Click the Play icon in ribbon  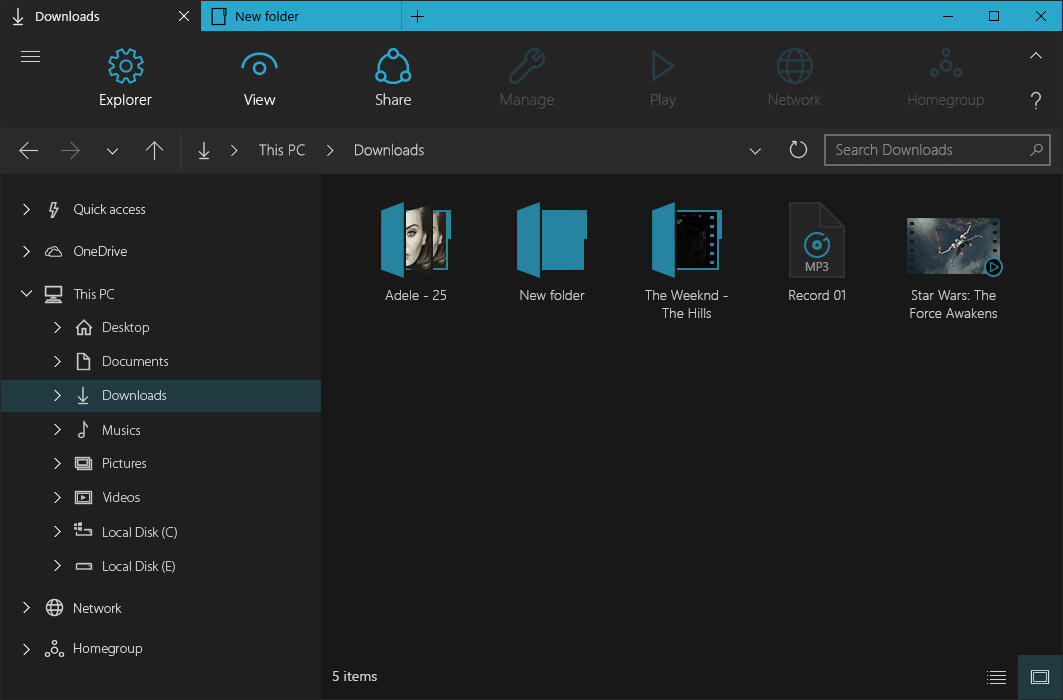(x=662, y=64)
